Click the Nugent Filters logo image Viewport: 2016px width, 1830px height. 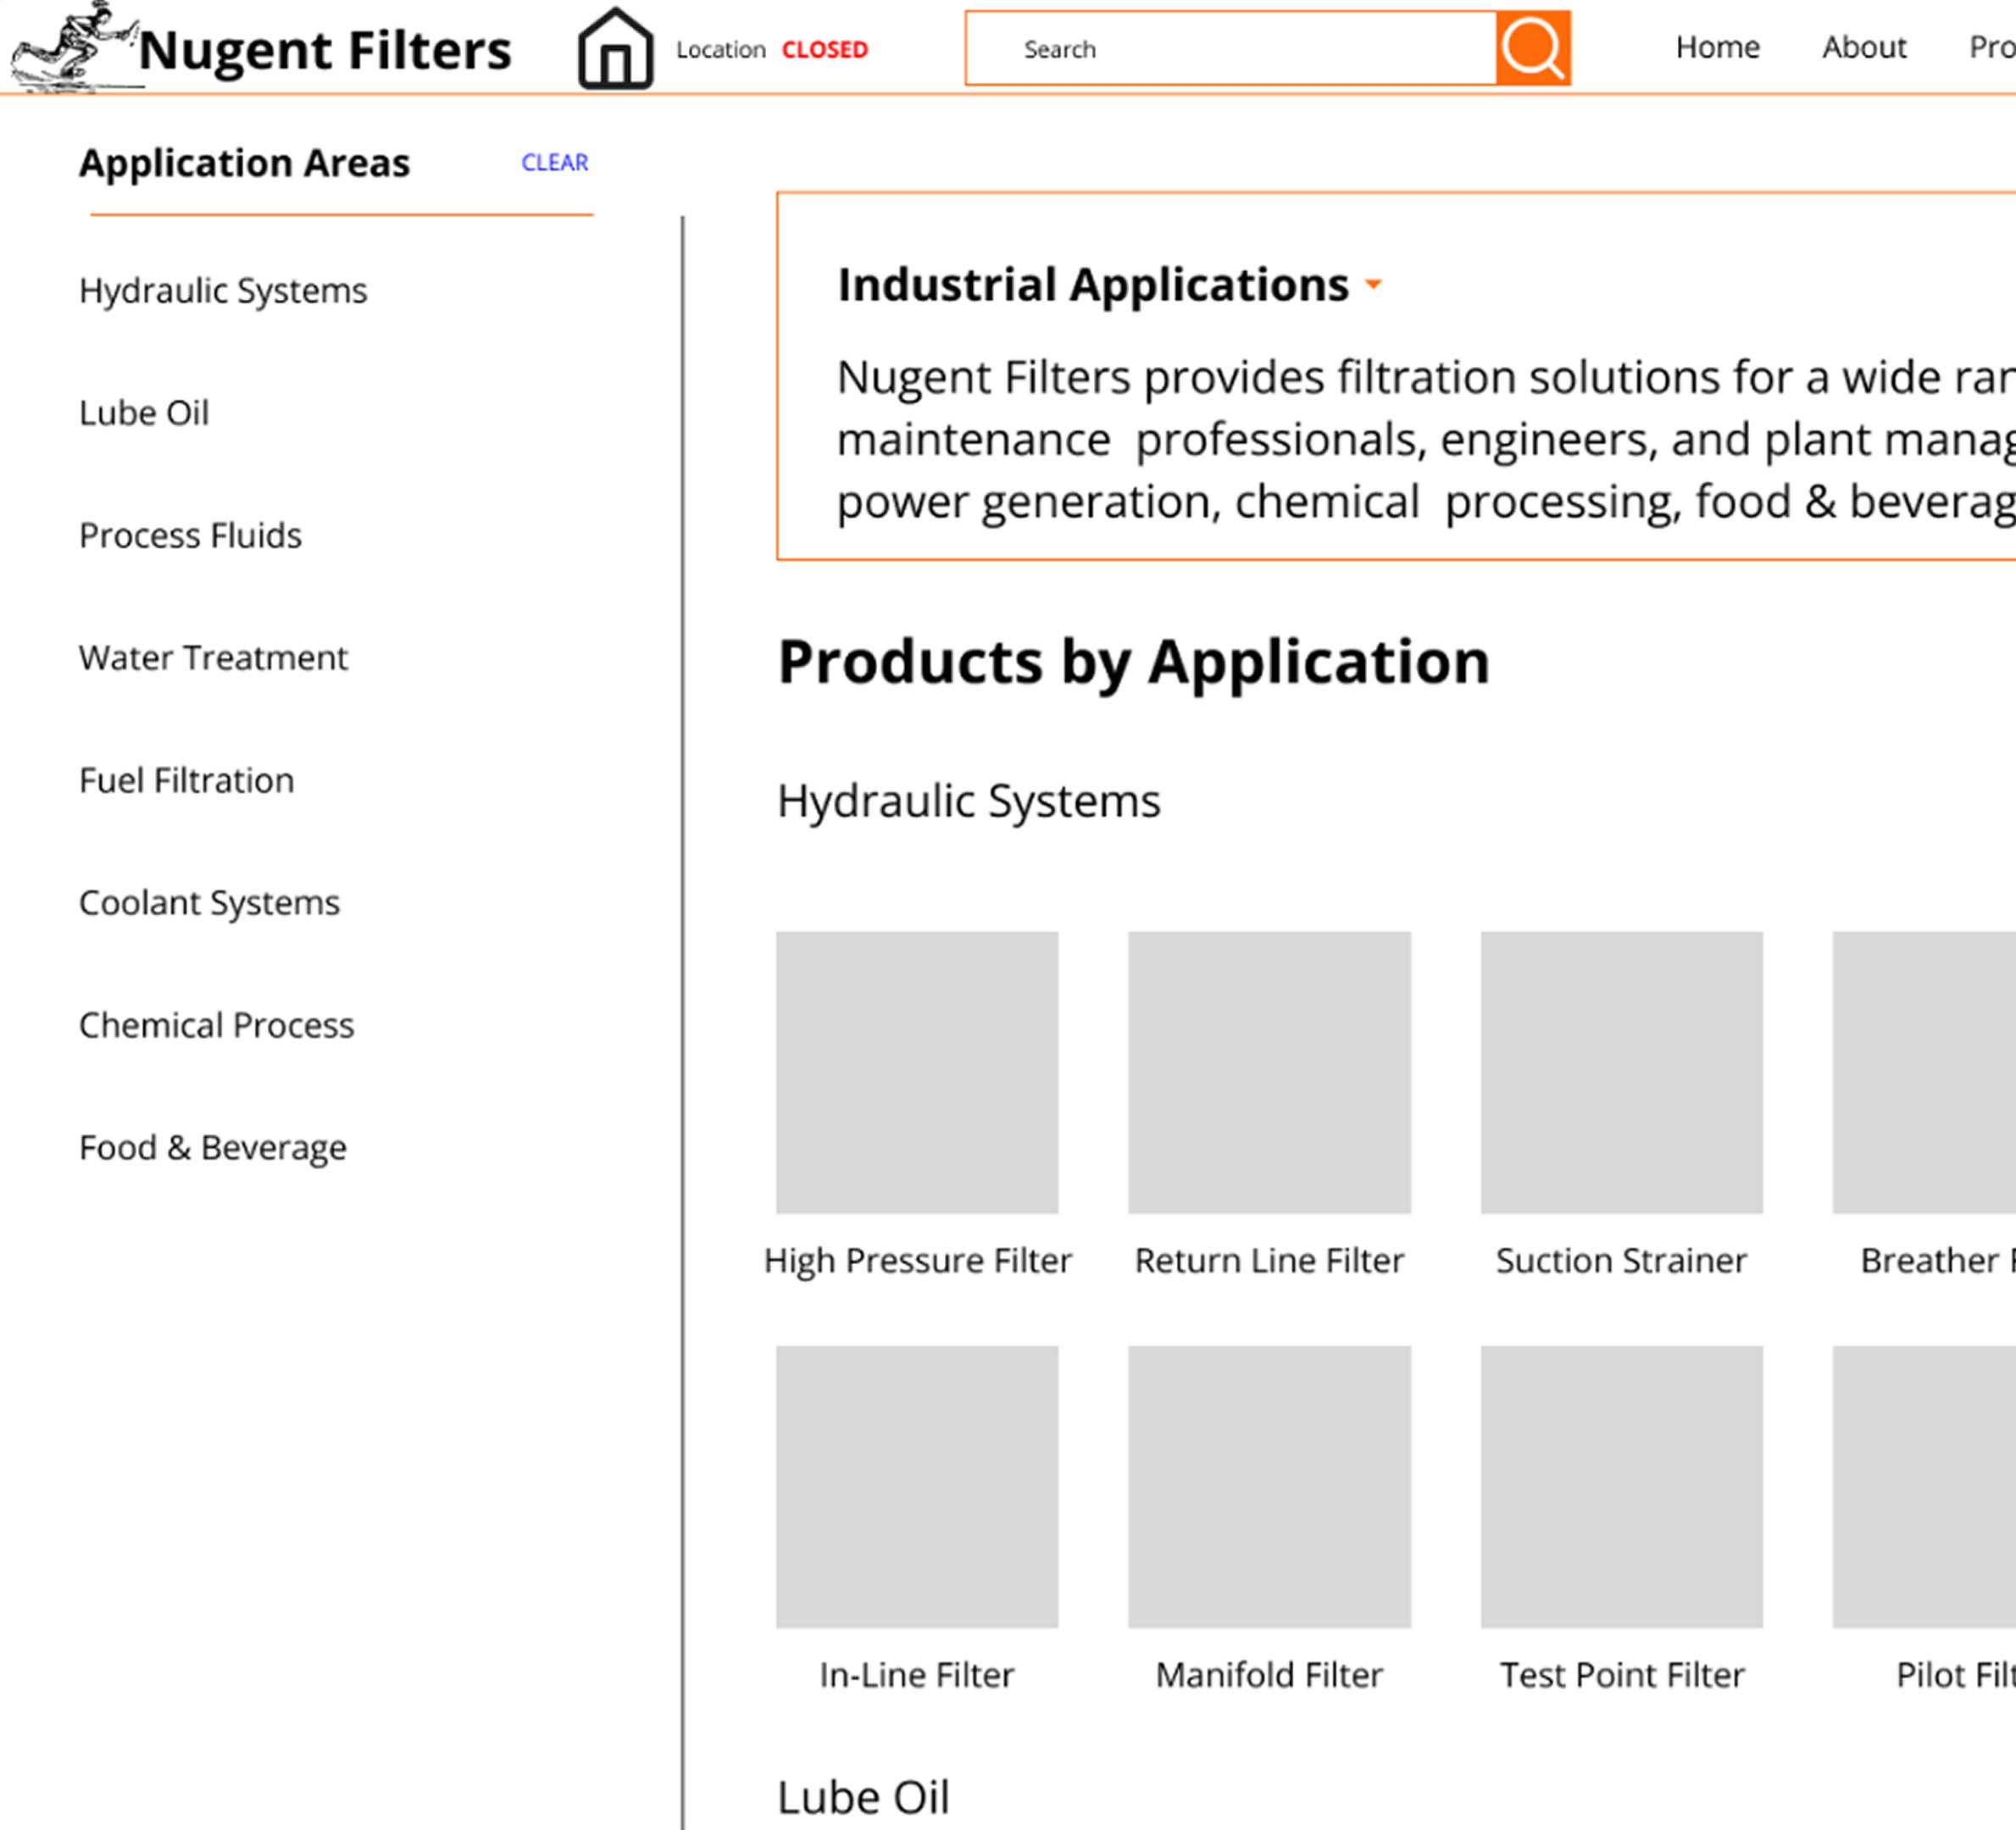pos(76,47)
